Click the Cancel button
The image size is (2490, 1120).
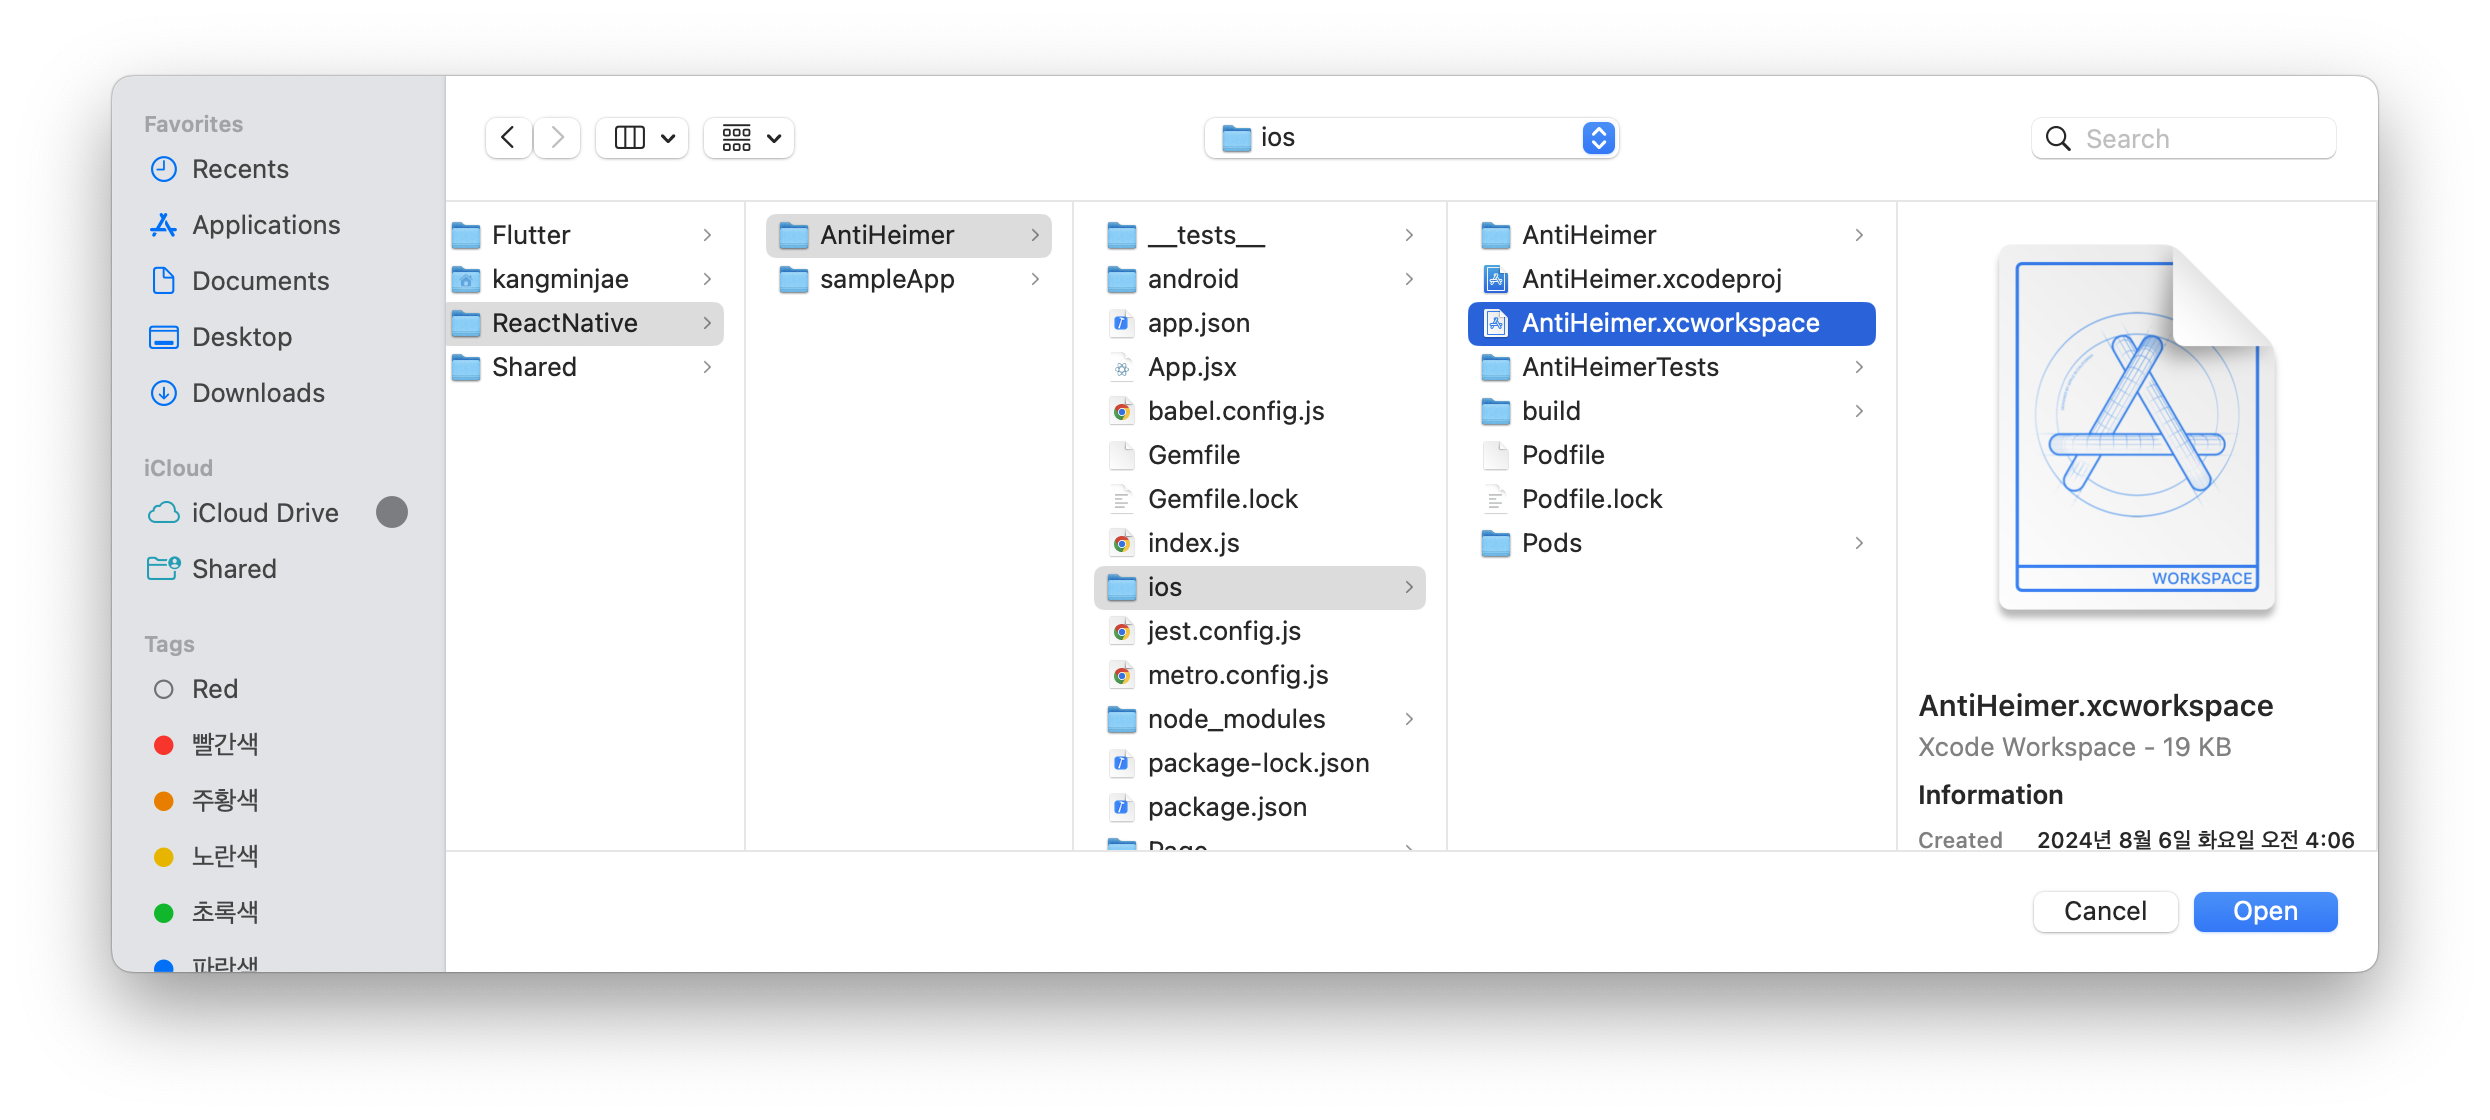coord(2105,912)
